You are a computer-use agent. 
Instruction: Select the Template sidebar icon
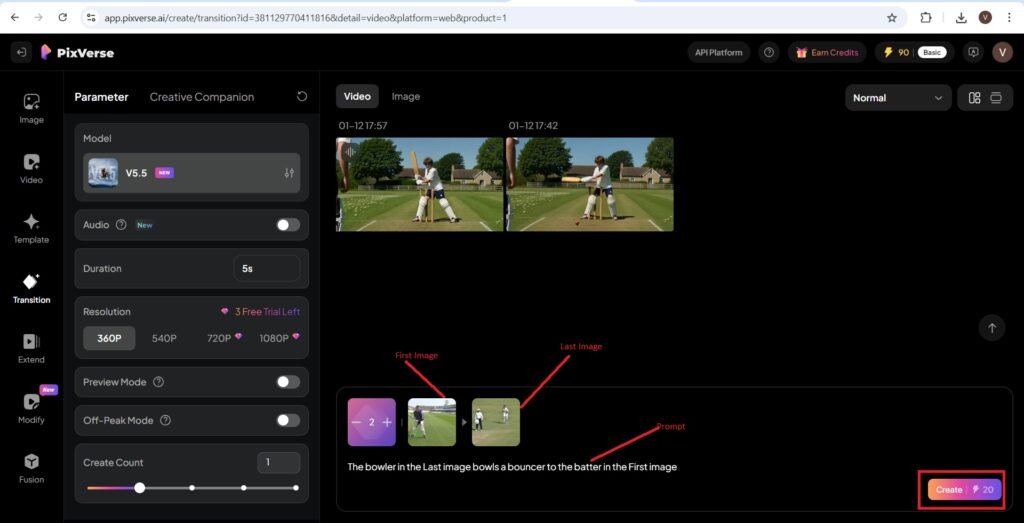pos(31,228)
